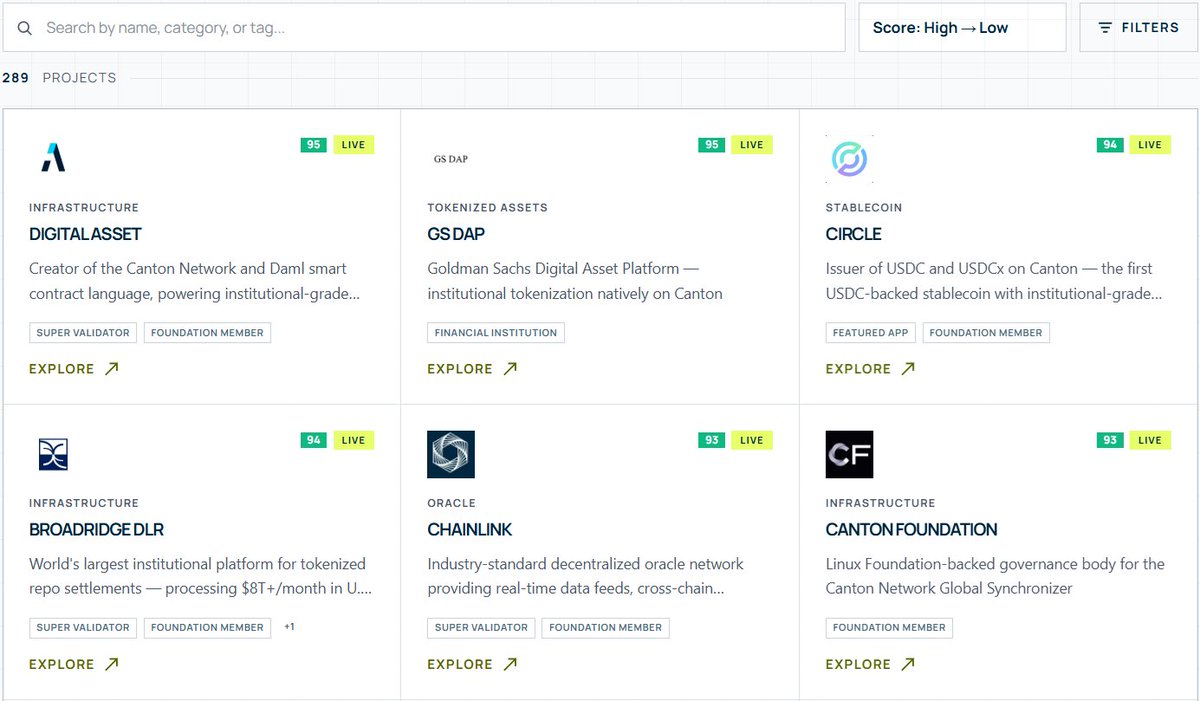This screenshot has width=1200, height=701.
Task: Select Foundation Member tag on Chainlink card
Action: [605, 627]
